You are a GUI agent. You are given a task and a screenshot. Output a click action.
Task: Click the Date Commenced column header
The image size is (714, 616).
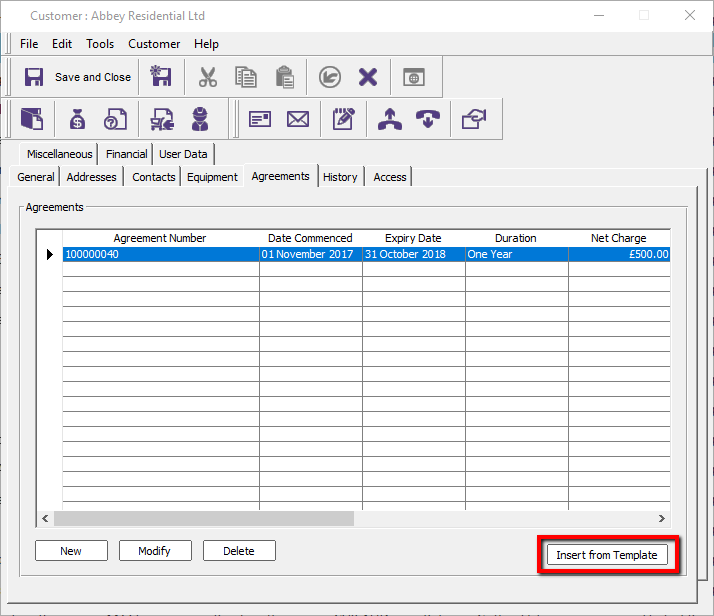(x=311, y=238)
